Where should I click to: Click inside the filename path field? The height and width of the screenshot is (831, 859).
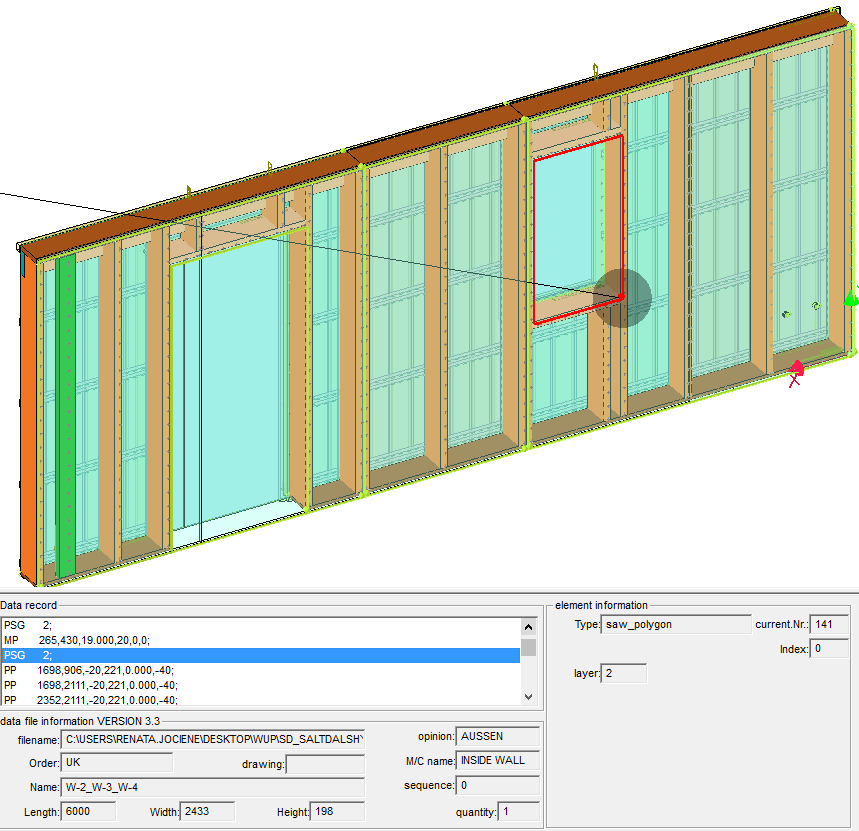(x=215, y=740)
